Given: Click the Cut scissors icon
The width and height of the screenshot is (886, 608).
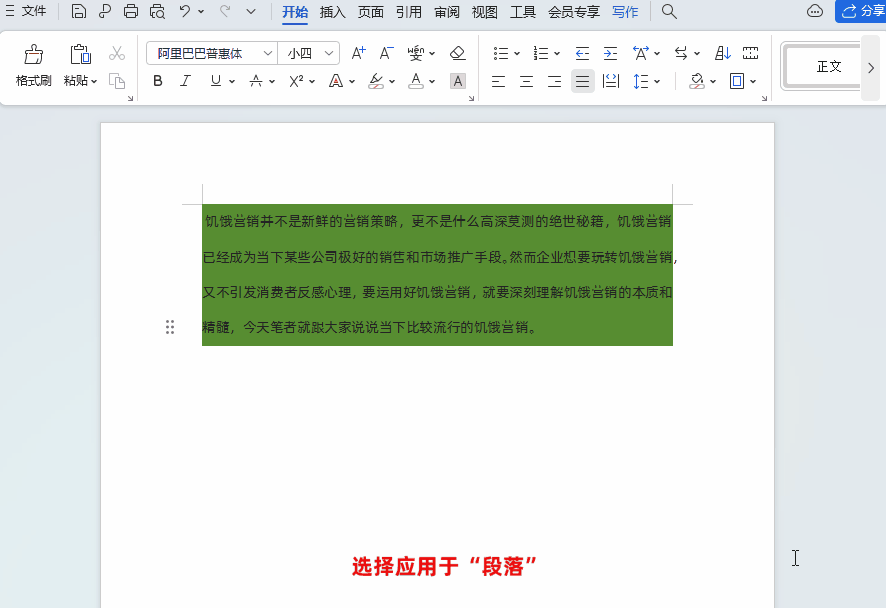Looking at the screenshot, I should pos(117,53).
